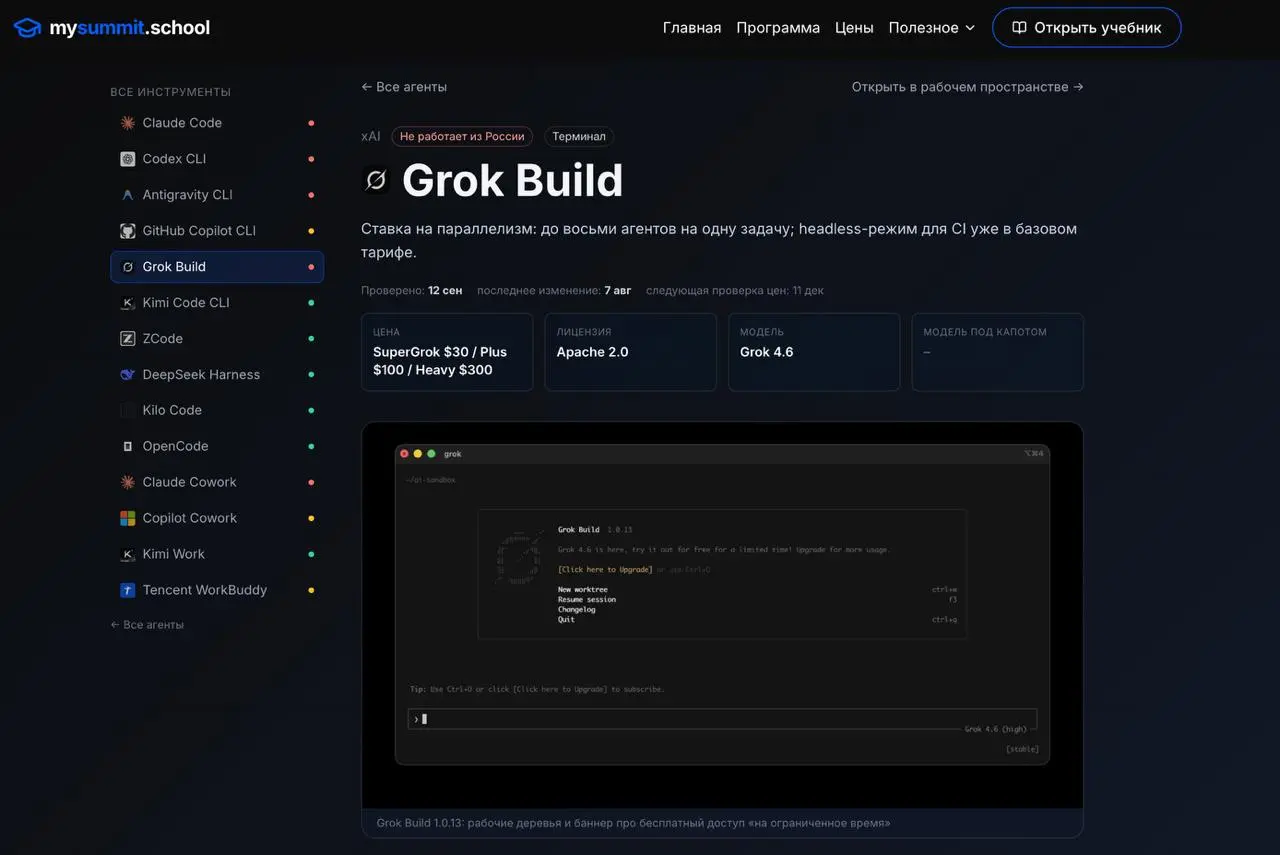Click the Kimi Code CLI icon
The width and height of the screenshot is (1280, 855).
(128, 303)
